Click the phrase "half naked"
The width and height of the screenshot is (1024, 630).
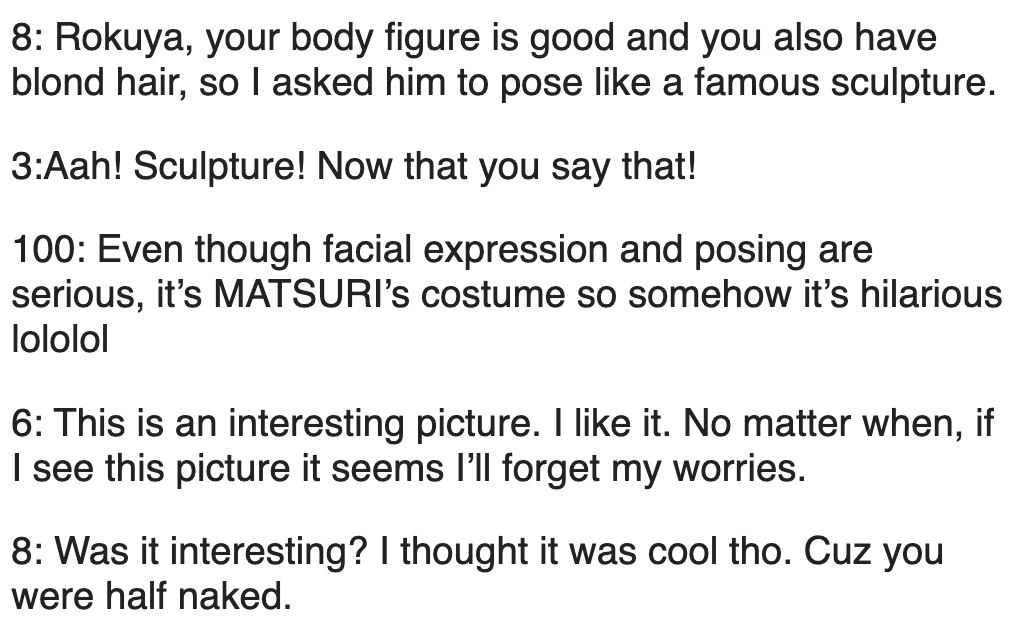point(187,597)
